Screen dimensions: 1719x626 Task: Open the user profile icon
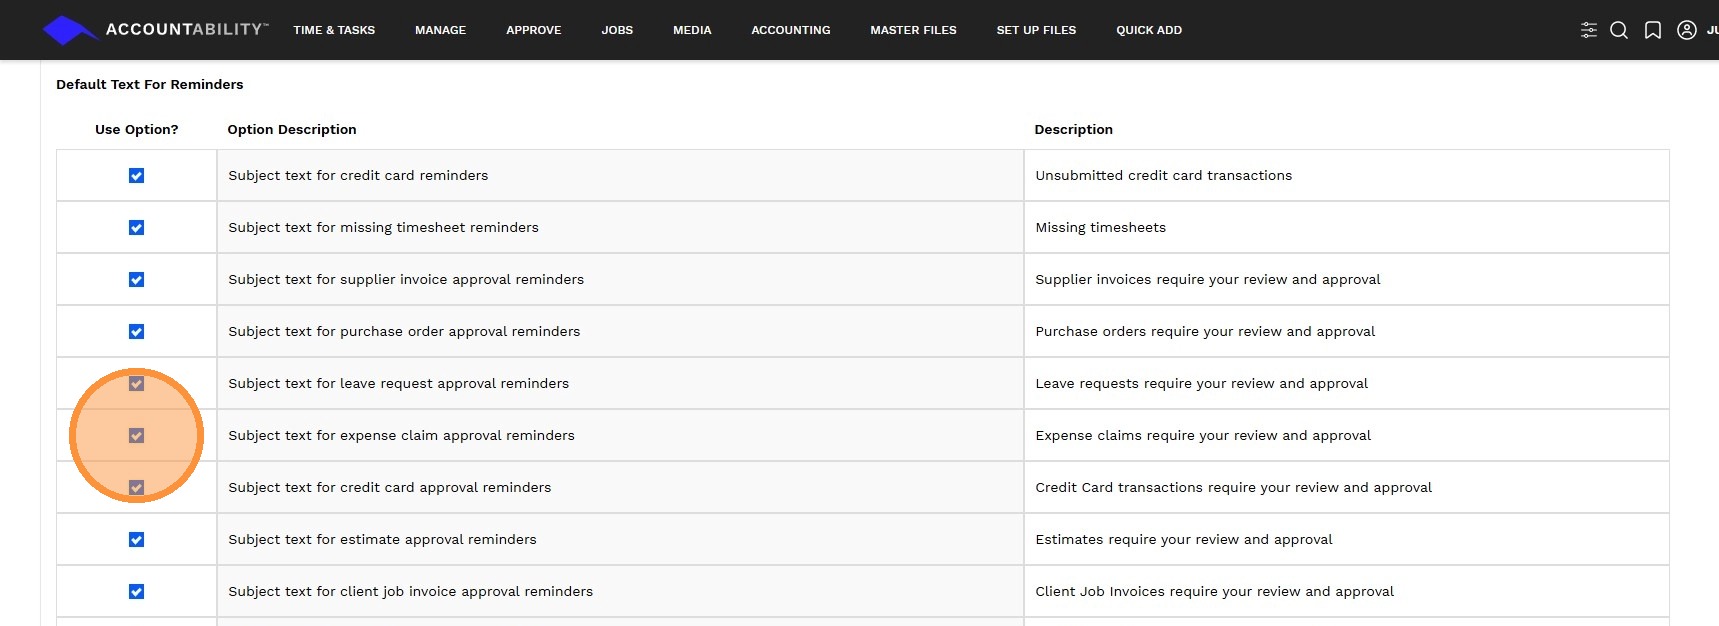1687,30
